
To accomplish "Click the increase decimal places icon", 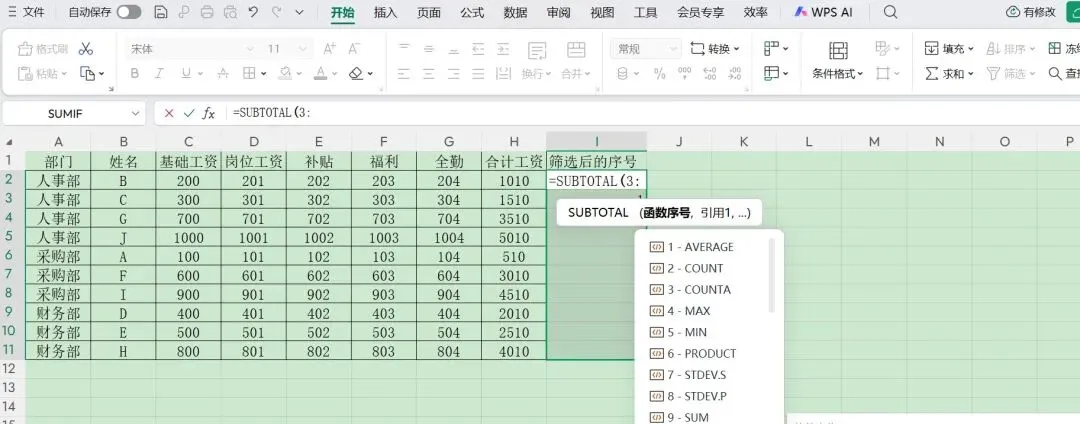I will point(709,74).
